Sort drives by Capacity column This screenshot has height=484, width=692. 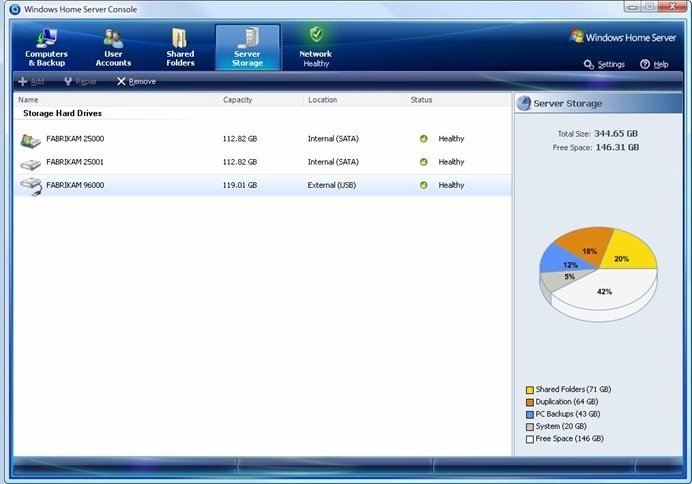click(x=260, y=100)
